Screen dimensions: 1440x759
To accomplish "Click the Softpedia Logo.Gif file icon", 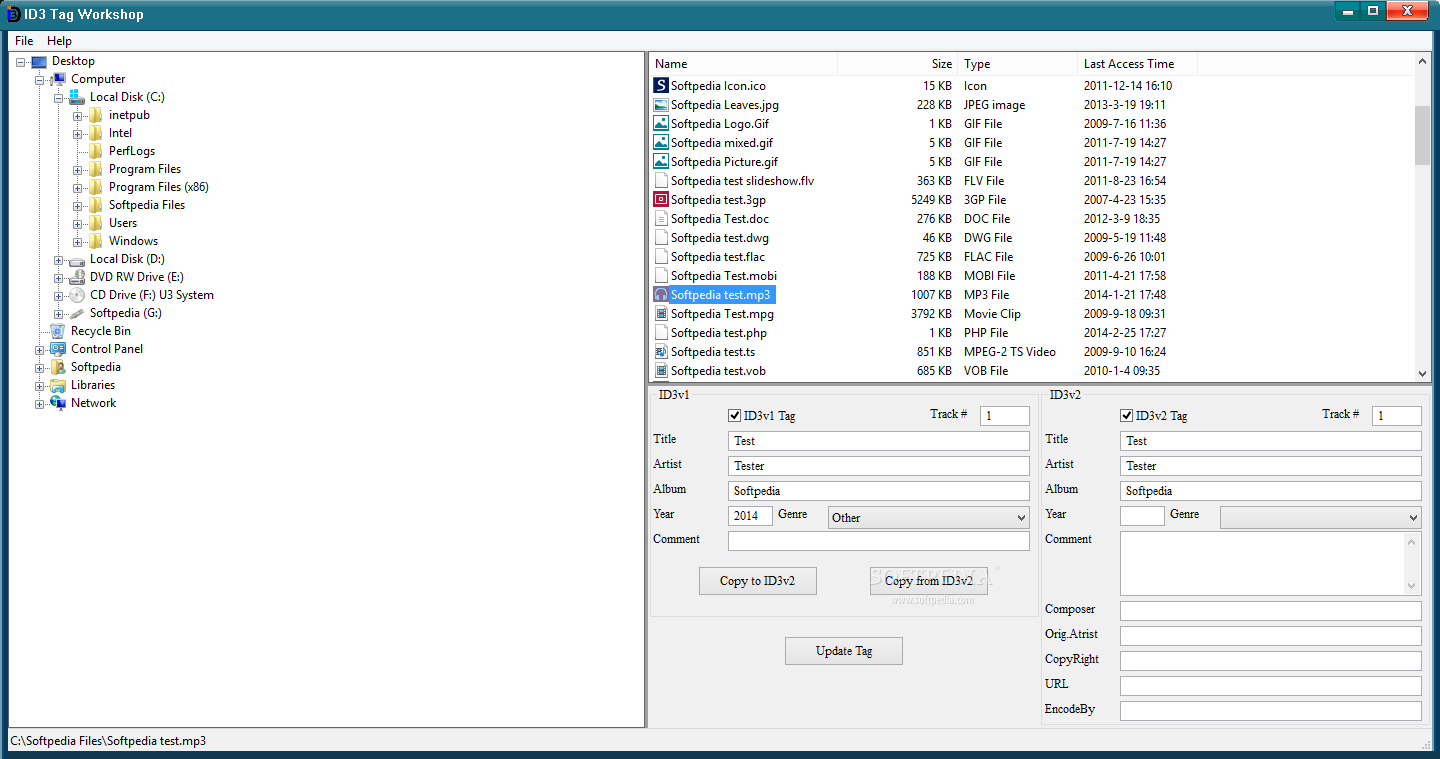I will tap(660, 124).
